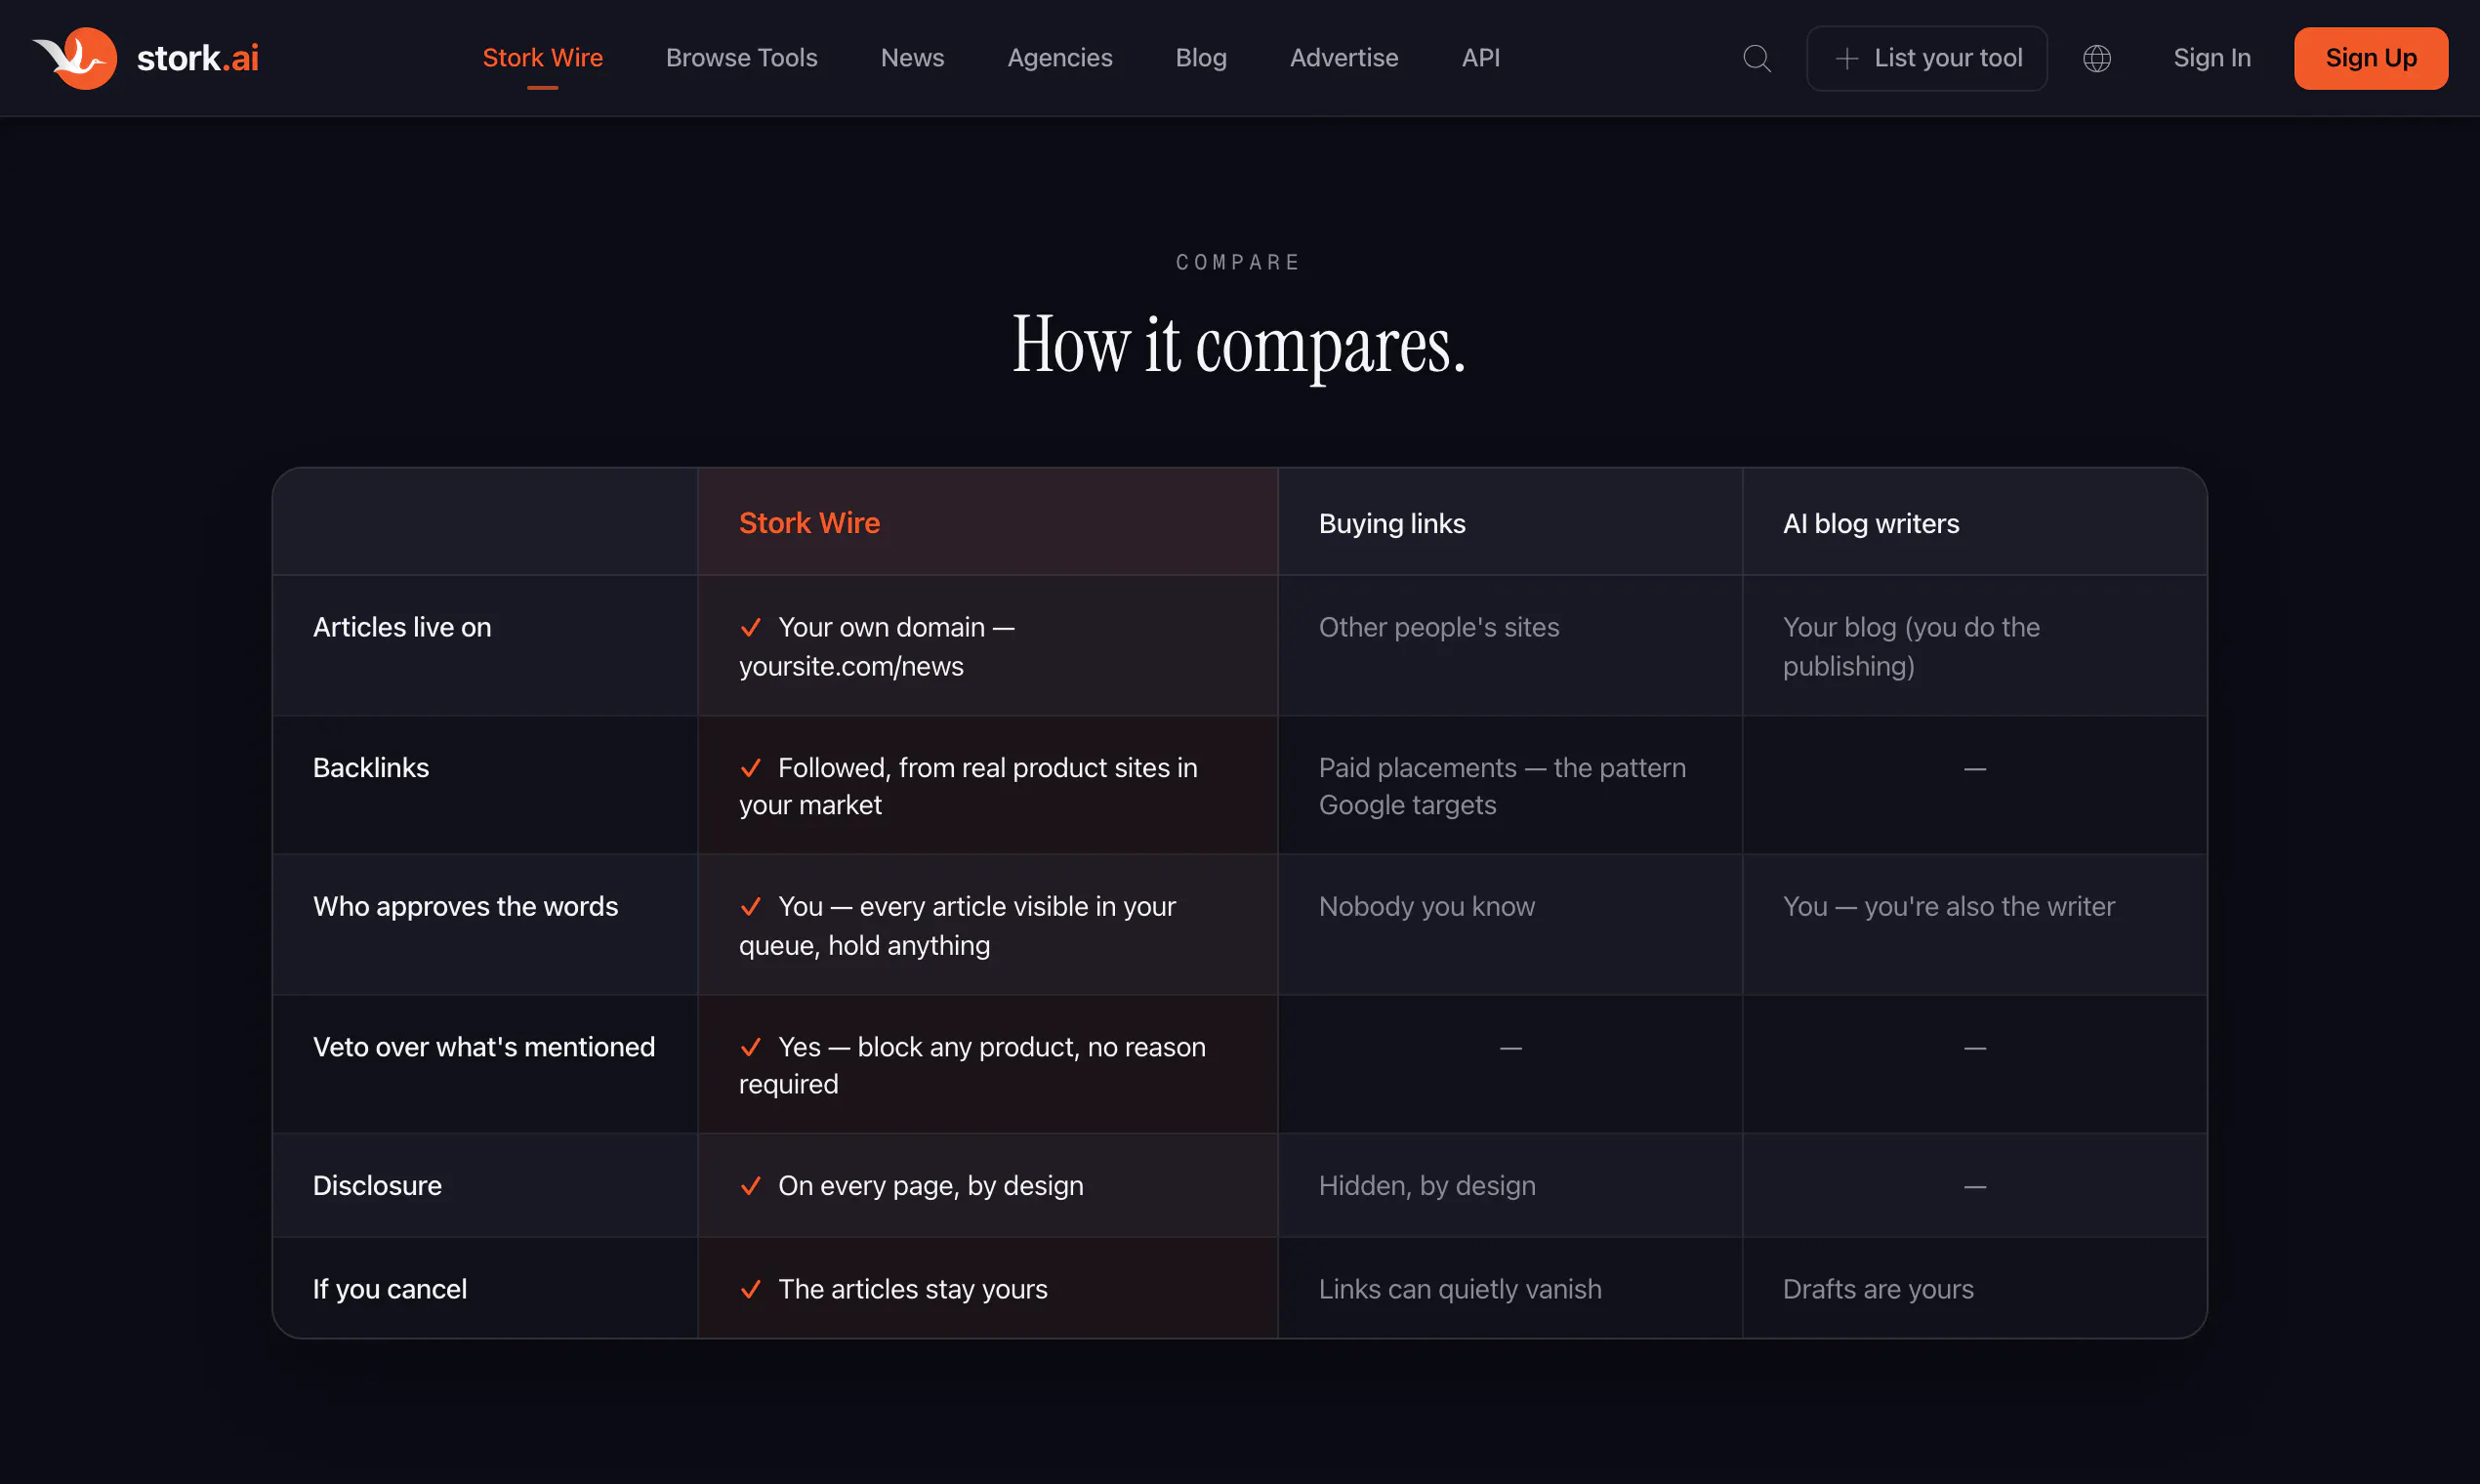2480x1484 pixels.
Task: Click 'Followed, from real product sites' text
Action: tap(968, 786)
